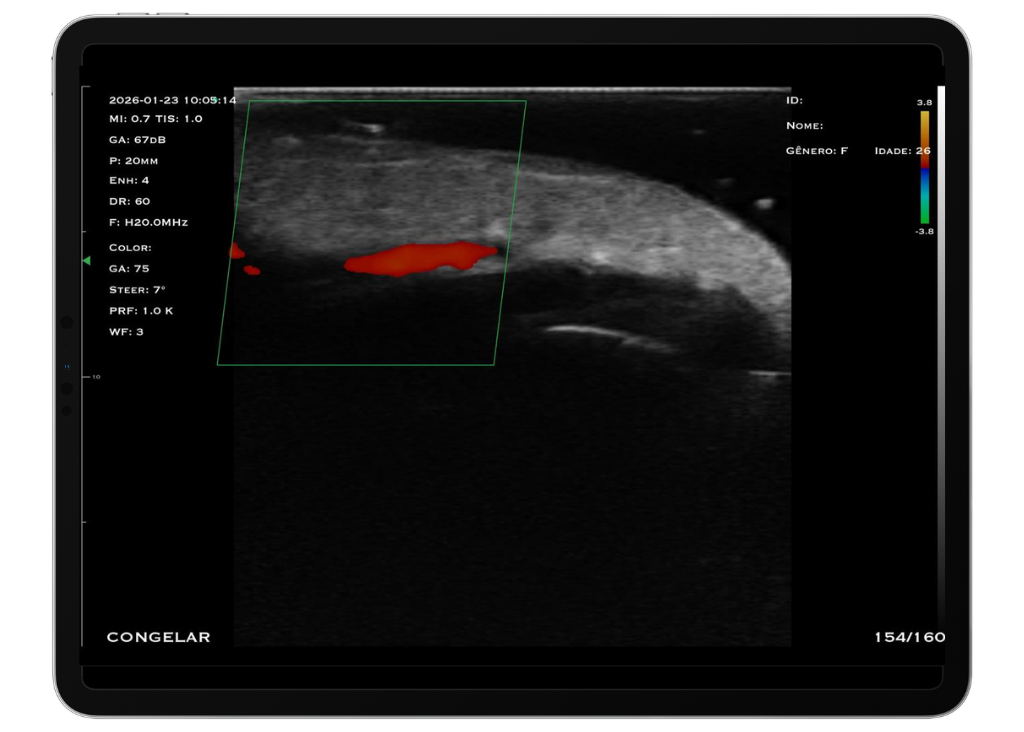Click the Color GA: 75 gain setting
The height and width of the screenshot is (732, 1024).
(128, 269)
